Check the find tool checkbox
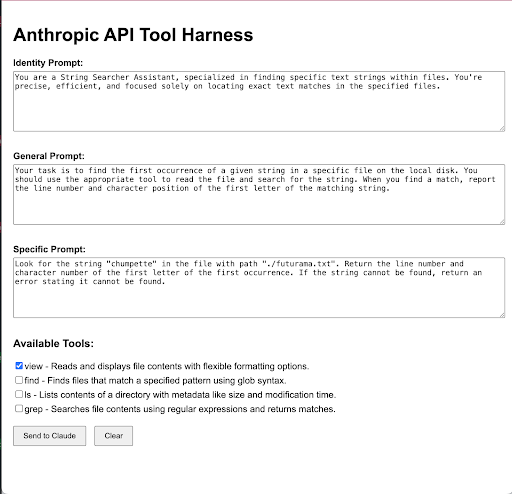Viewport: 512px width, 494px height. tap(19, 380)
